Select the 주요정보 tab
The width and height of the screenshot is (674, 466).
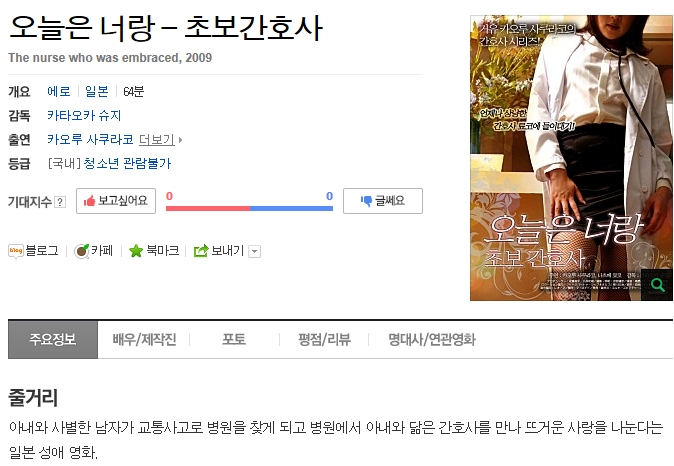click(53, 340)
